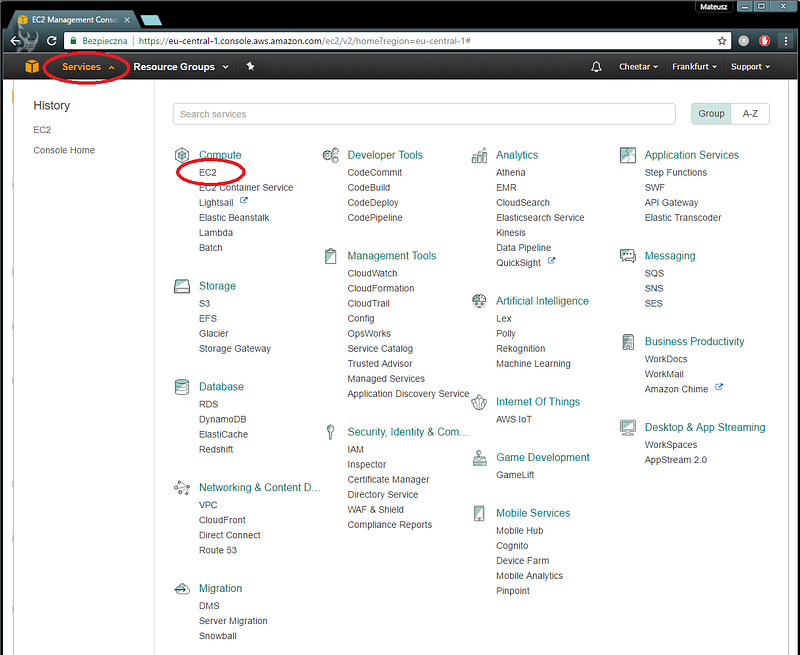
Task: Open the EC2 service under Compute
Action: pyautogui.click(x=208, y=172)
